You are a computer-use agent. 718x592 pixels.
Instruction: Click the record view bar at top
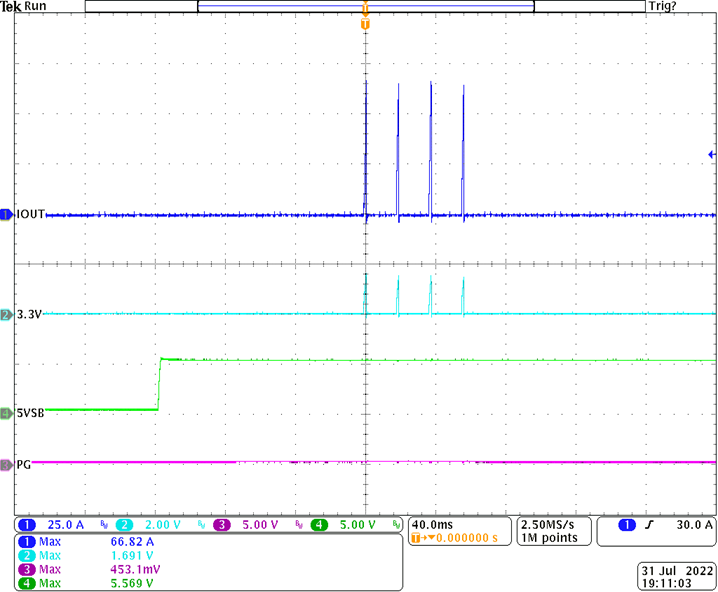365,6
